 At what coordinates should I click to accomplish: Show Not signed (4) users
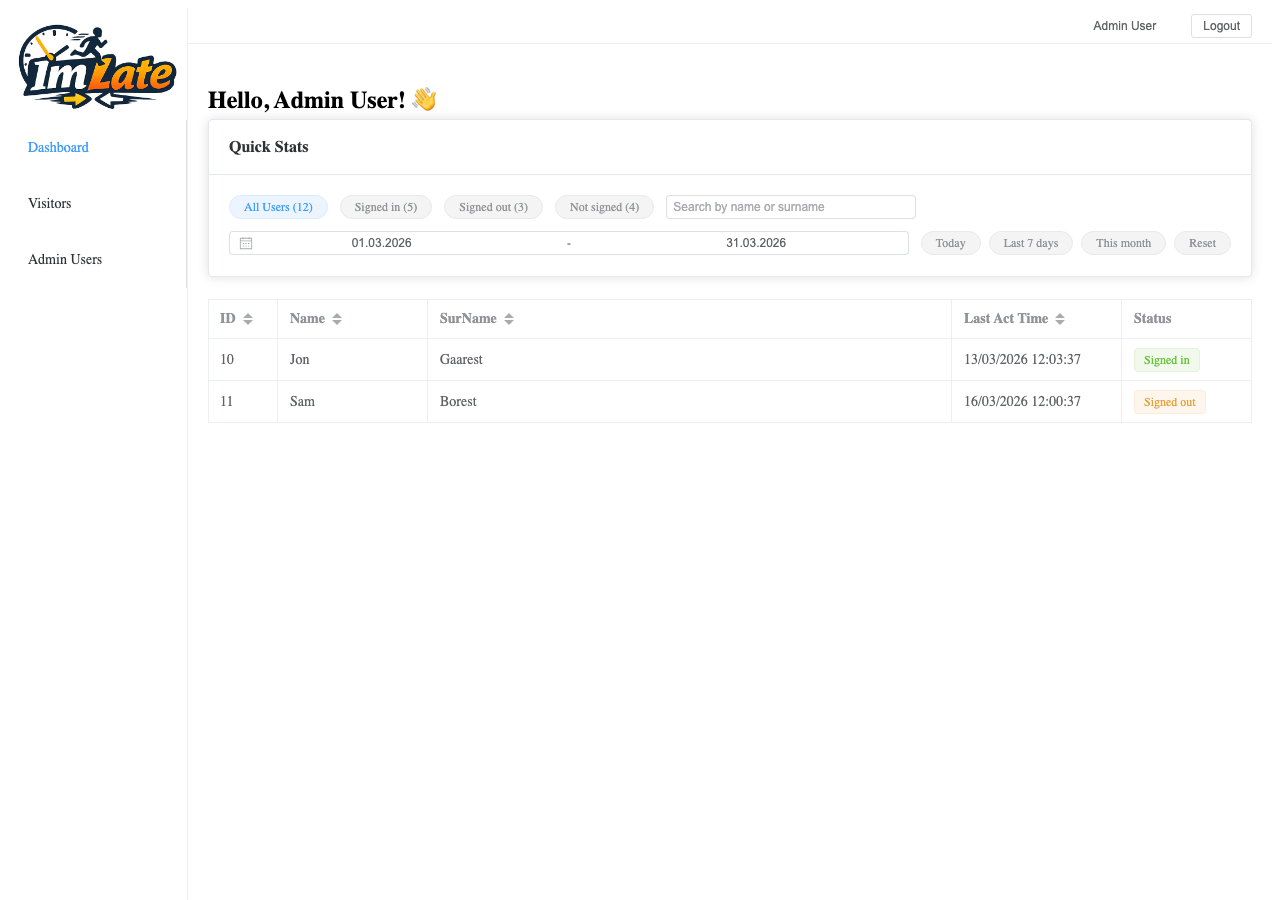[x=604, y=207]
